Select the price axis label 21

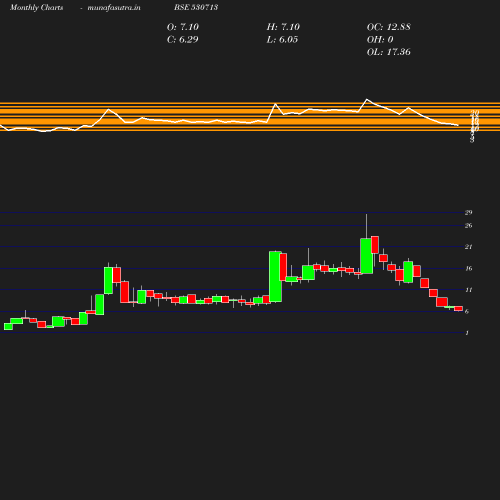click(469, 247)
